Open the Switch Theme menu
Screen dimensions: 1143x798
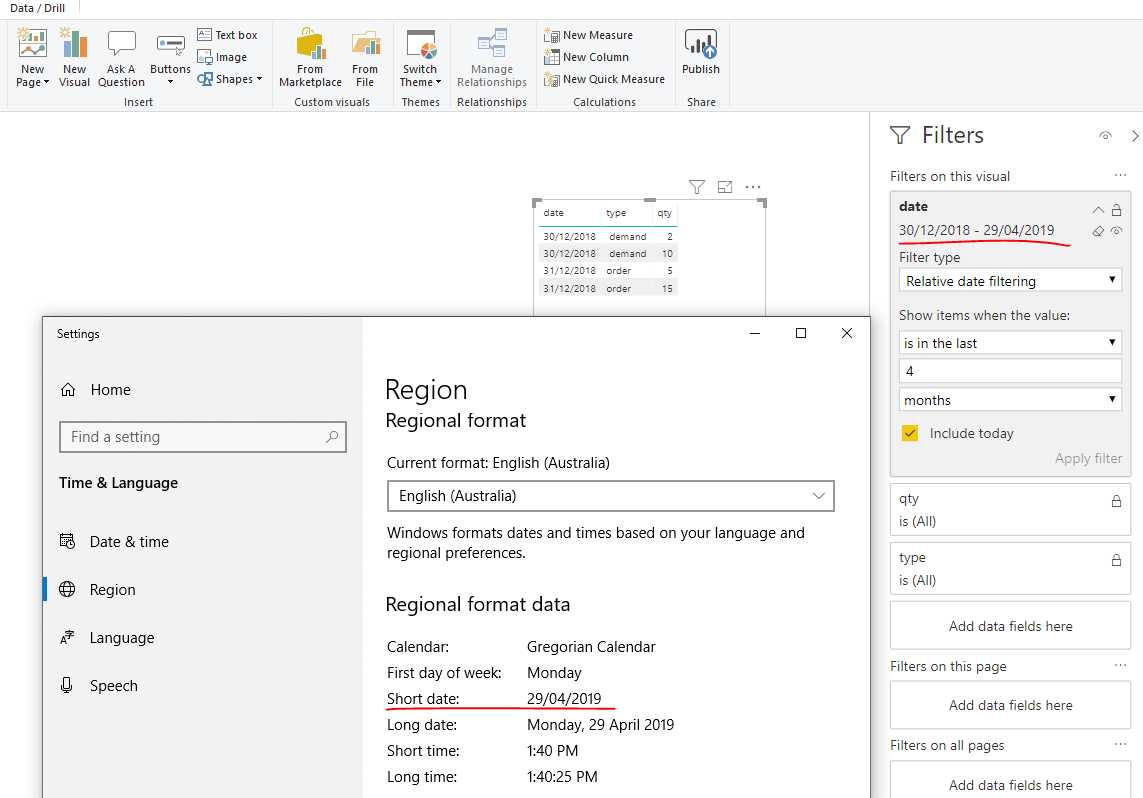click(420, 58)
